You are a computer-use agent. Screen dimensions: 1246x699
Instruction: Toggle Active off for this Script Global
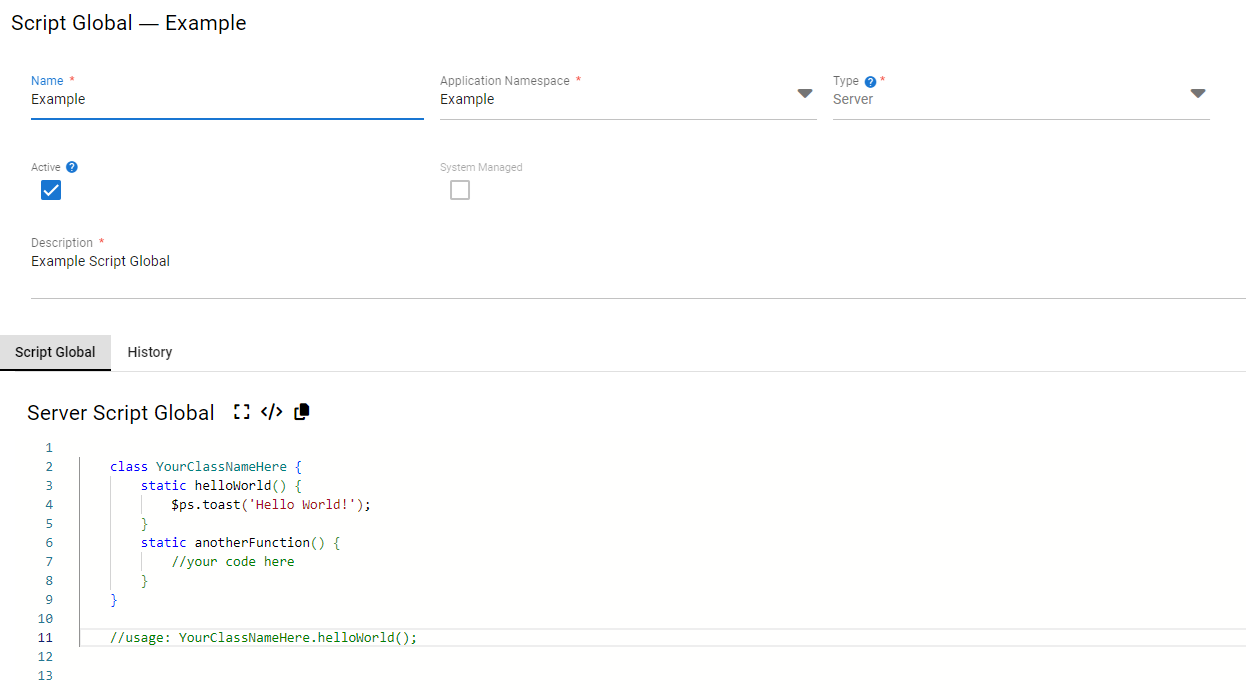click(50, 190)
